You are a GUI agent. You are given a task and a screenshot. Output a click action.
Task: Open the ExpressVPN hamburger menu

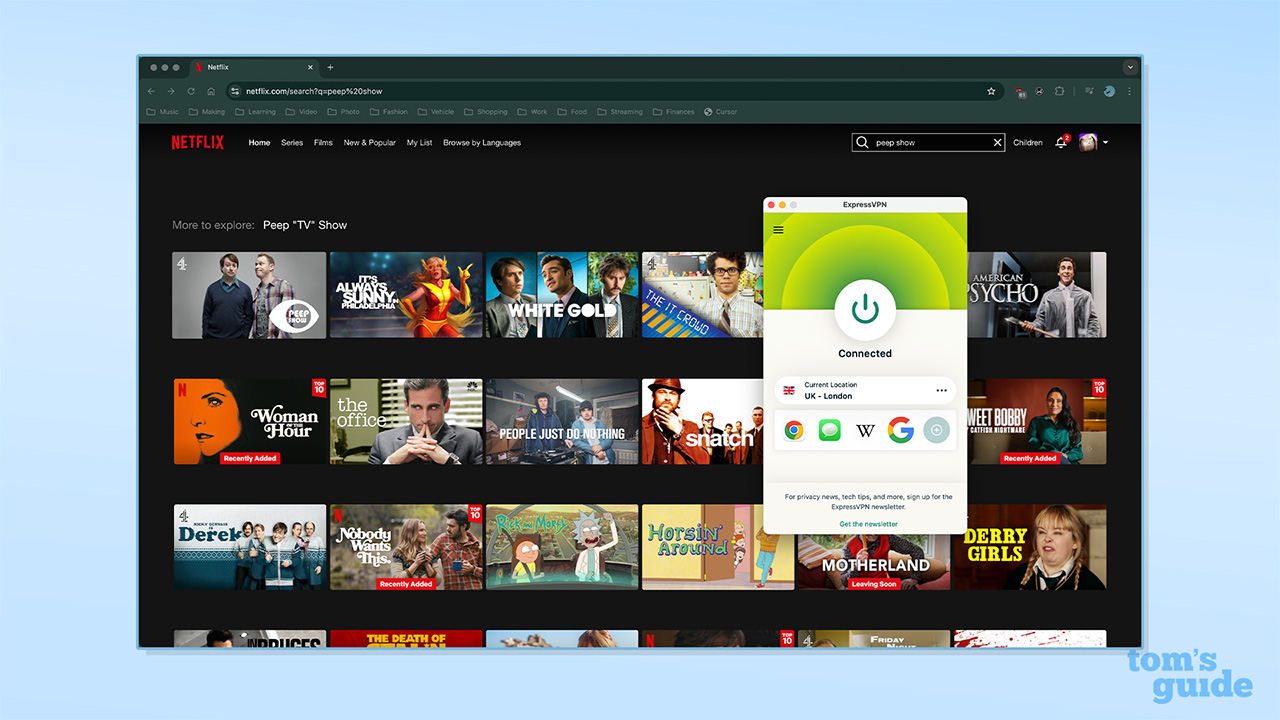pos(779,230)
